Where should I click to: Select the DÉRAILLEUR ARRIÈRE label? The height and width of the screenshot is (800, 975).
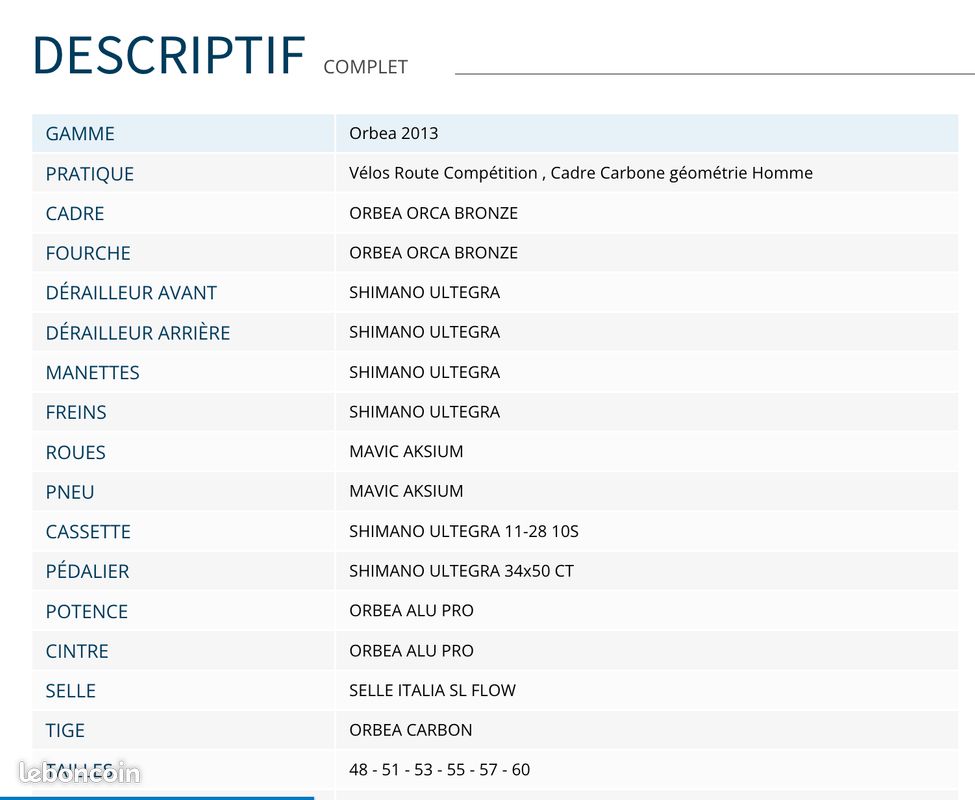[x=138, y=333]
